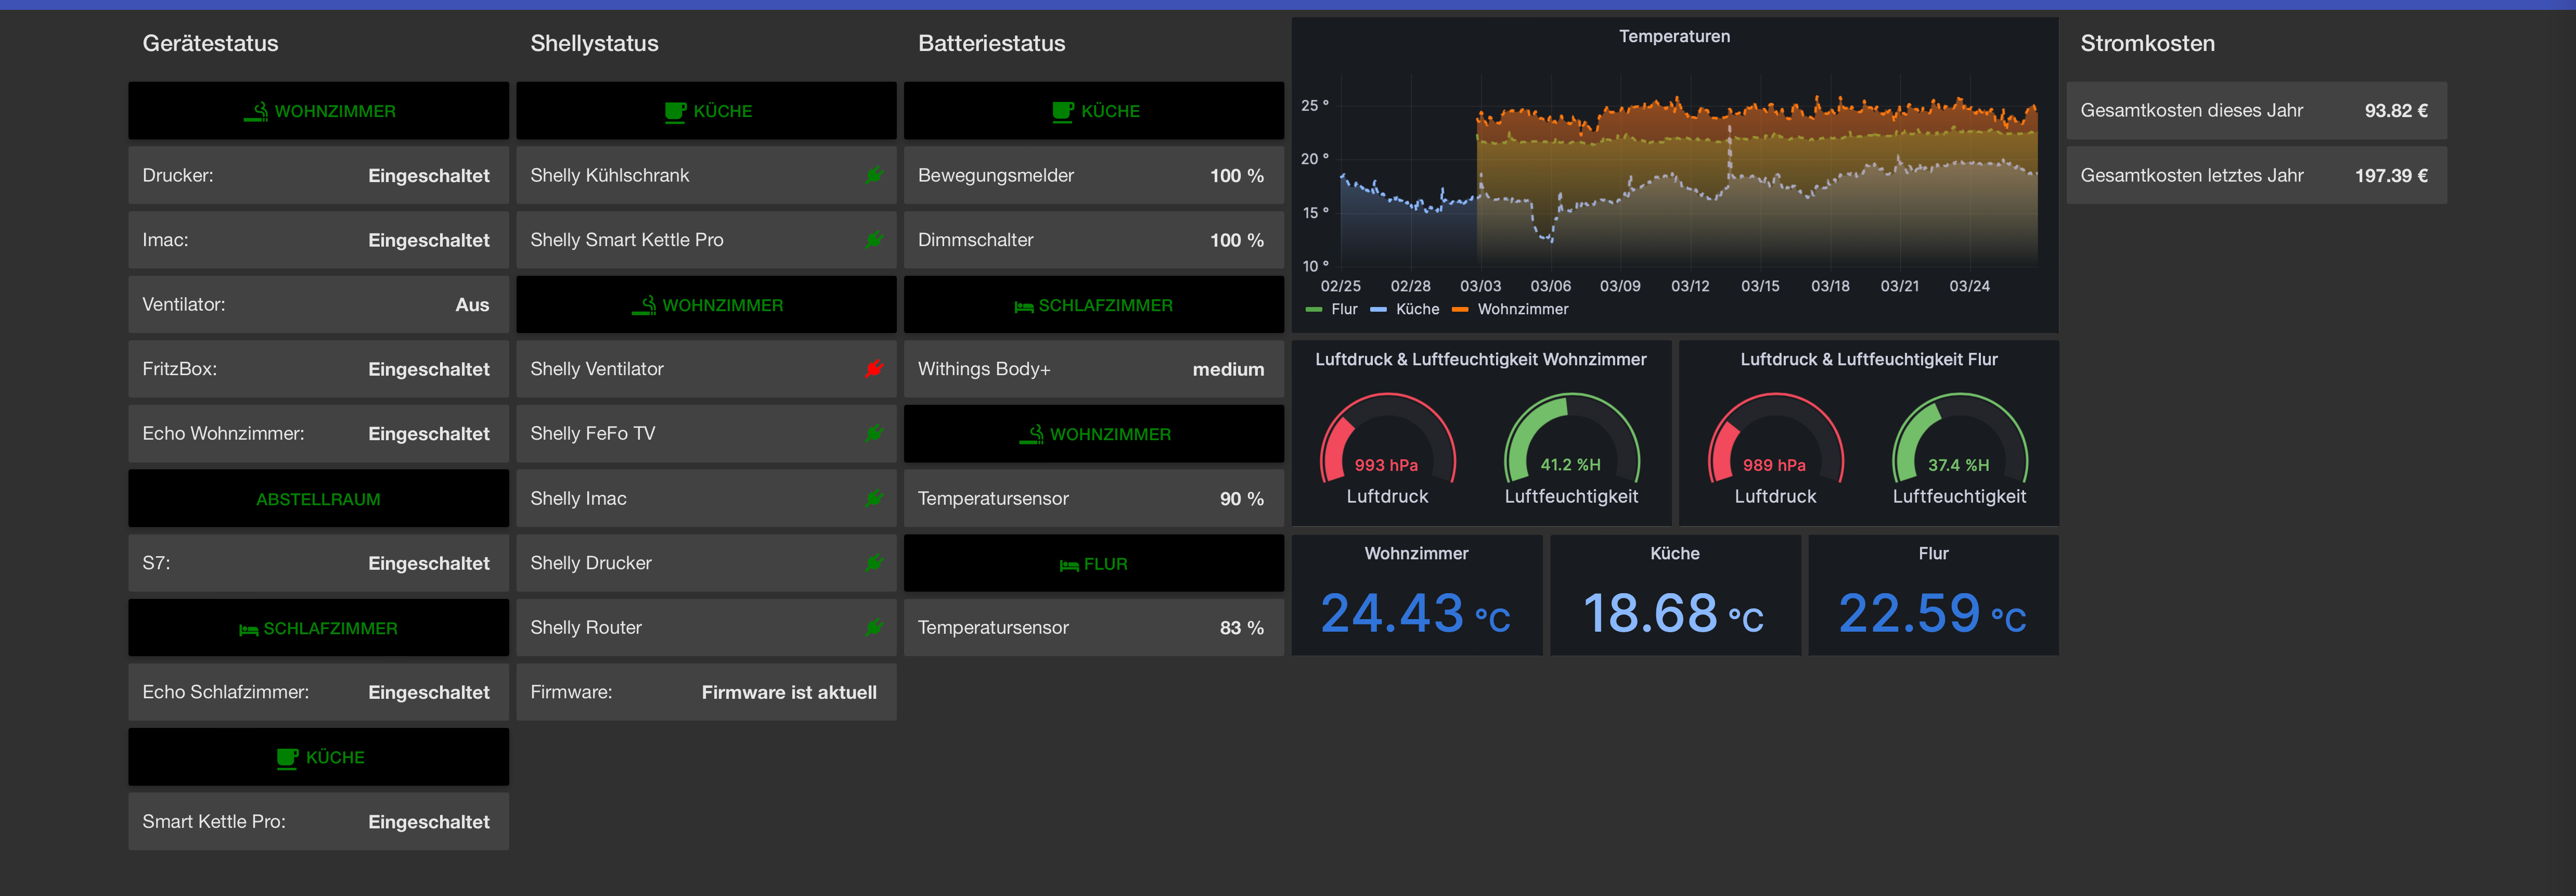Open the Temperaturen panel title menu

click(1674, 35)
